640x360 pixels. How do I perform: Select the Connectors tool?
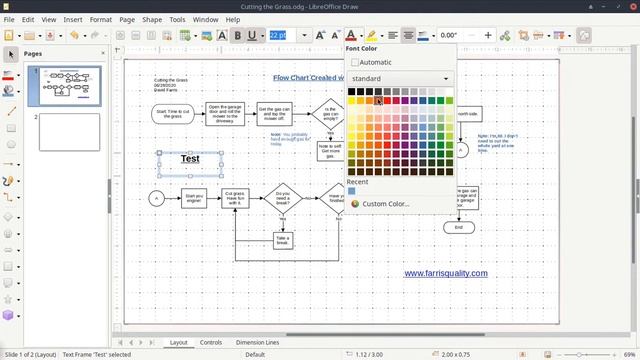[8, 198]
